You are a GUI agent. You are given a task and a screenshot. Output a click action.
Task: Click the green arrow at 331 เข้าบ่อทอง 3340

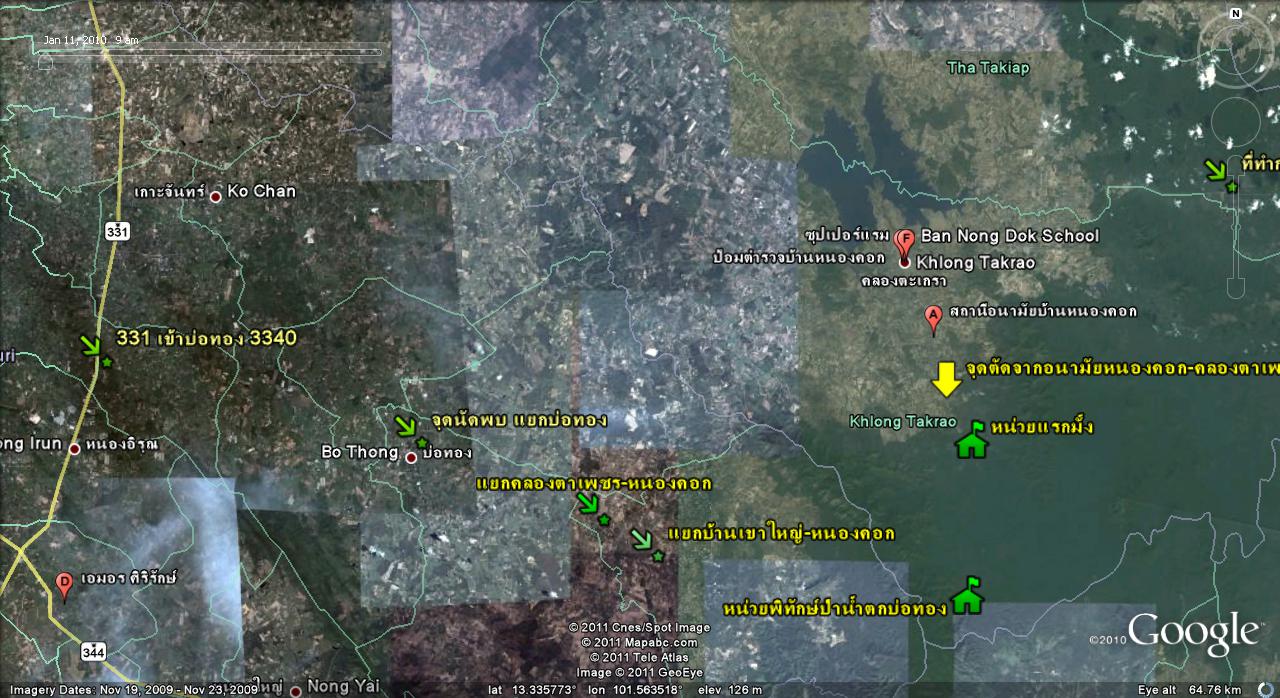click(x=92, y=347)
